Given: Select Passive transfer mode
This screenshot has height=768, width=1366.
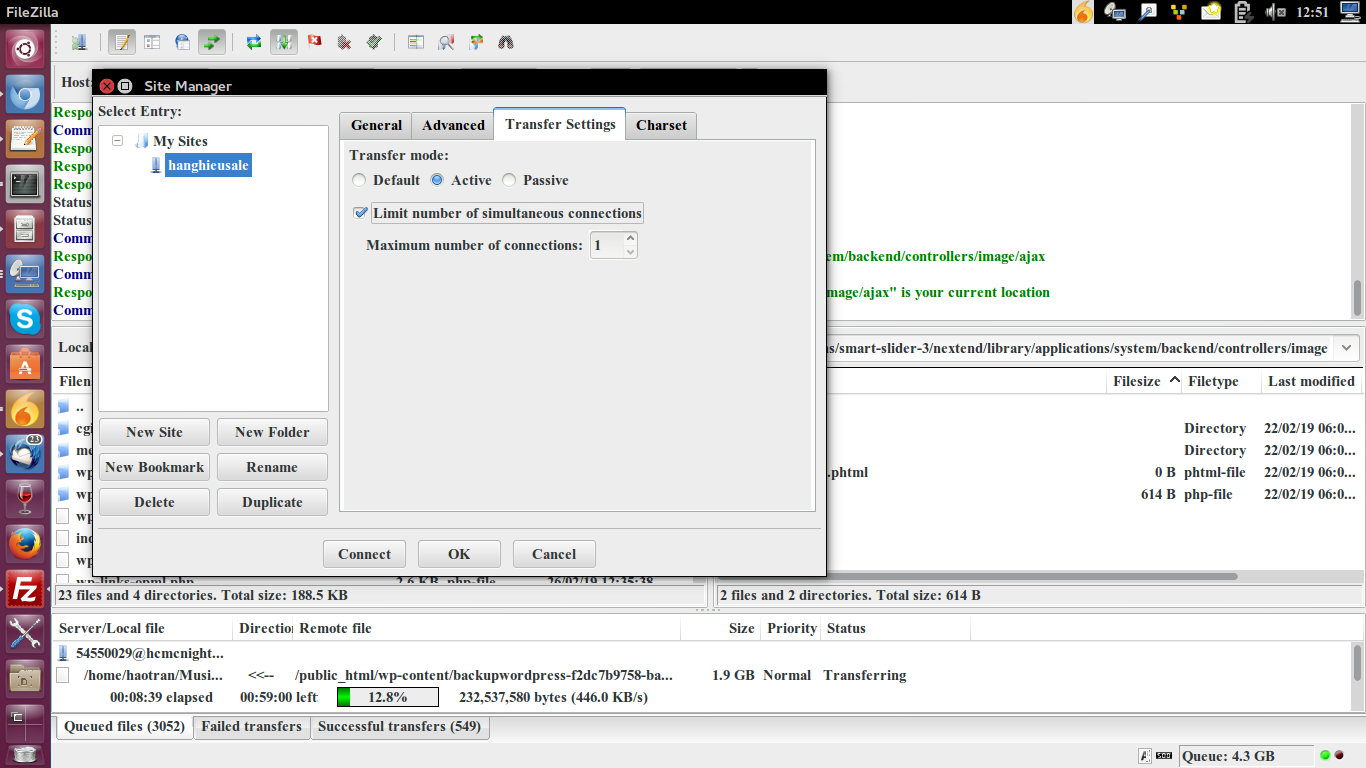Looking at the screenshot, I should (x=535, y=180).
